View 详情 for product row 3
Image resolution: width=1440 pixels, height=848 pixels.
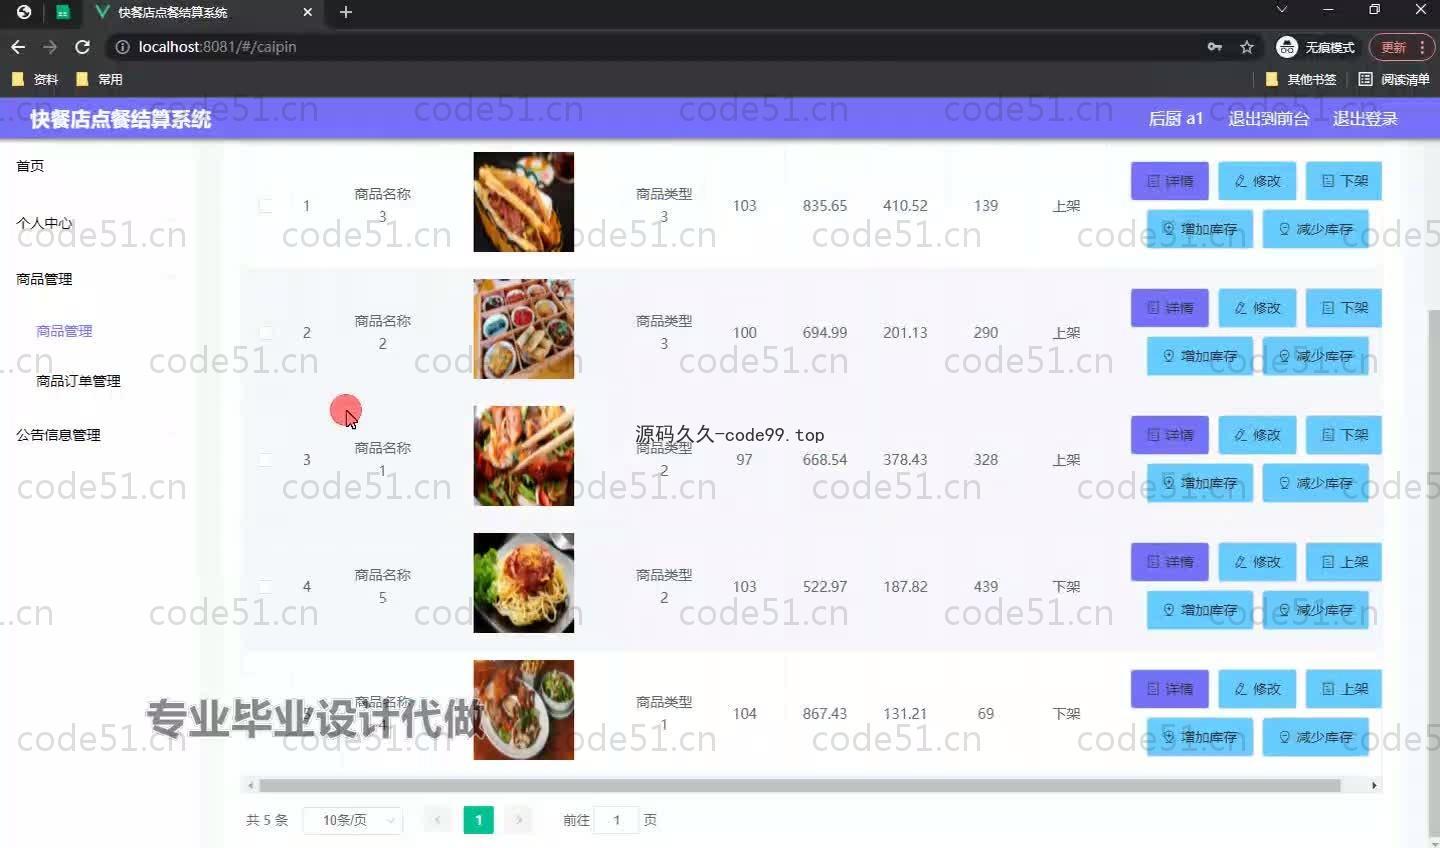(1170, 435)
